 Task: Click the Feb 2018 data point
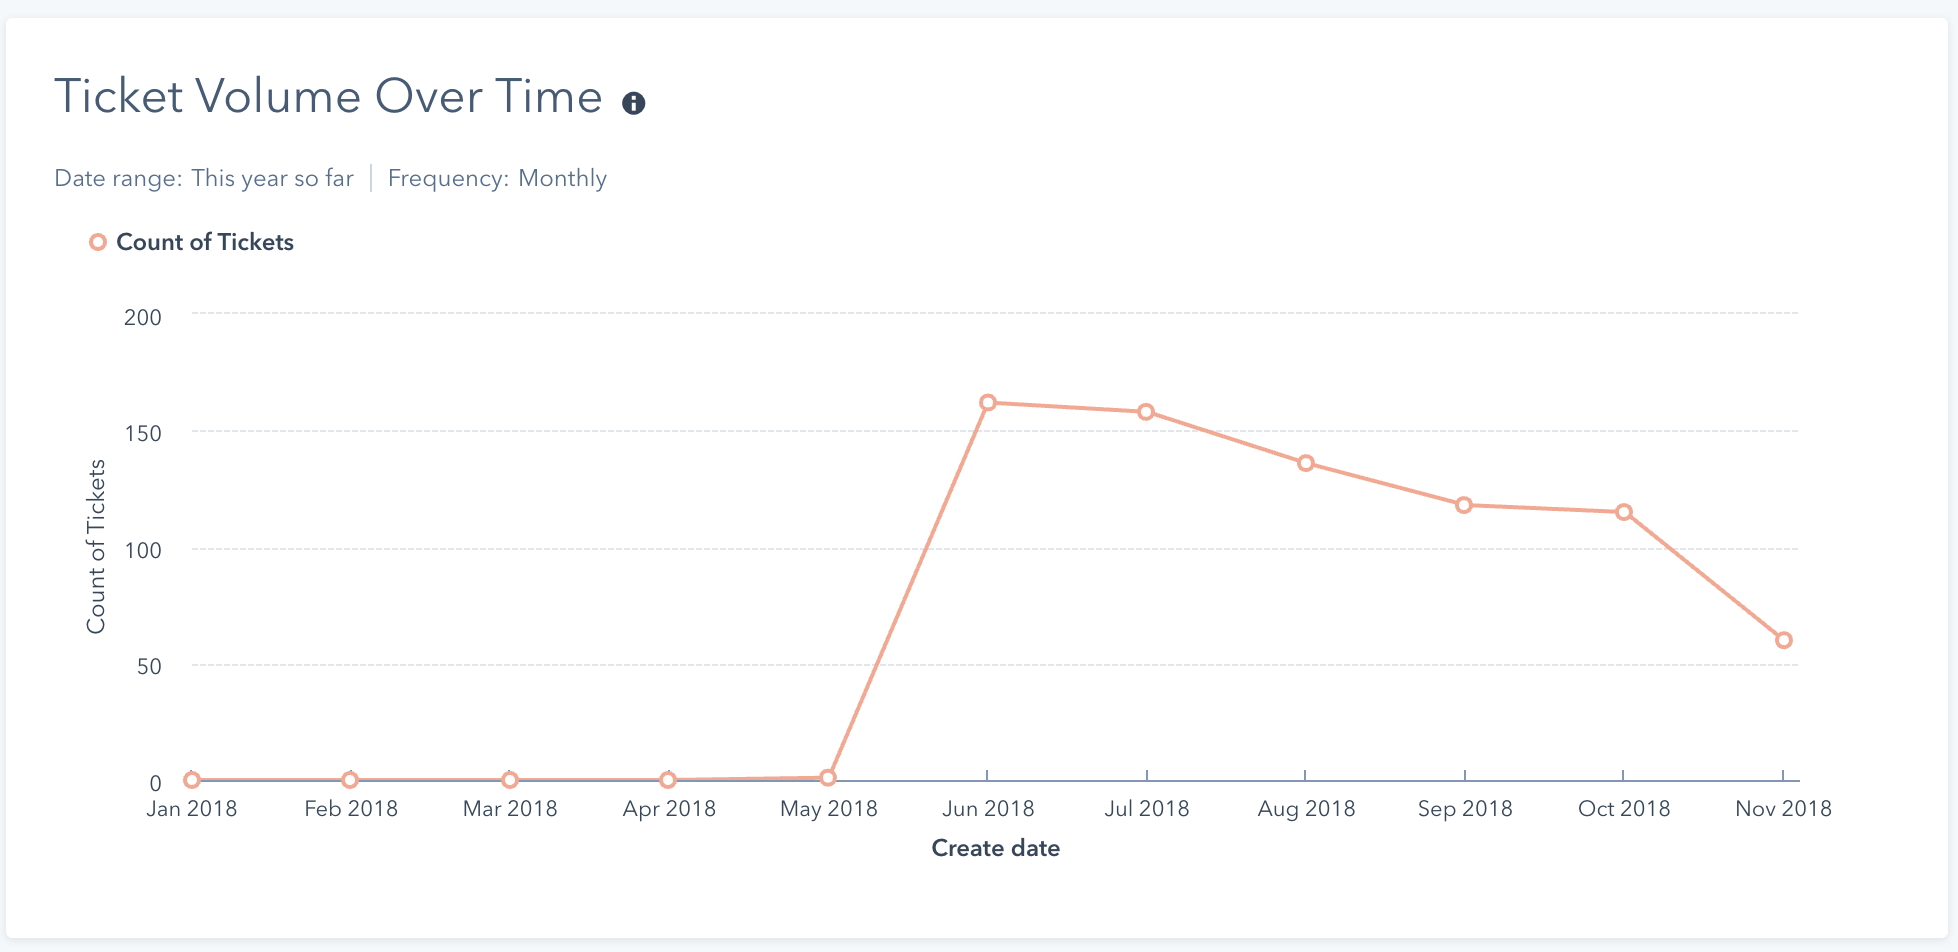350,780
